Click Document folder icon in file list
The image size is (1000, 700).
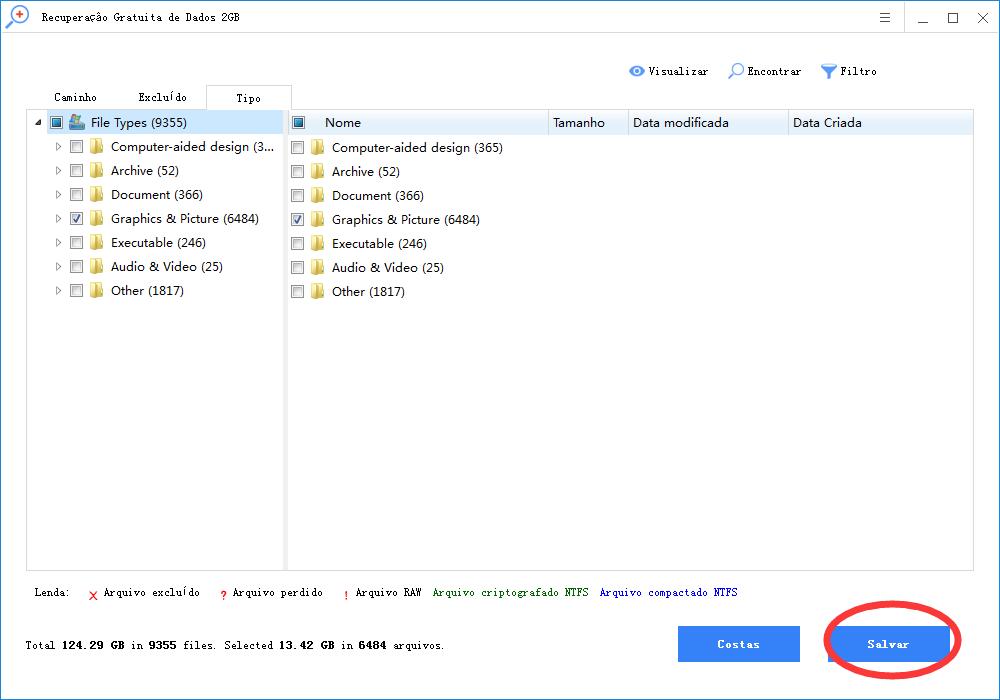click(318, 196)
